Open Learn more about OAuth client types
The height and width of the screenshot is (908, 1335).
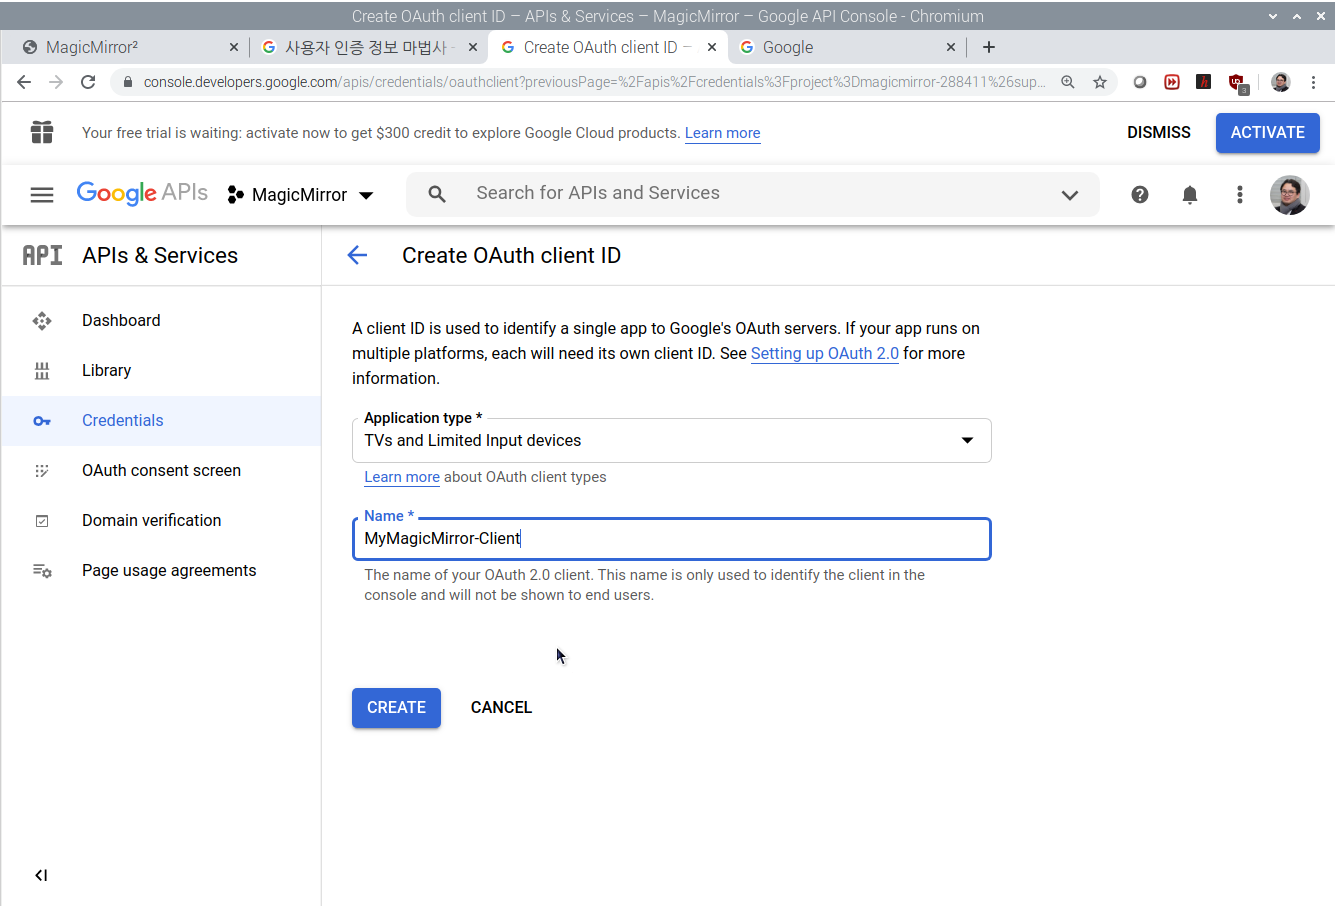[x=402, y=477]
